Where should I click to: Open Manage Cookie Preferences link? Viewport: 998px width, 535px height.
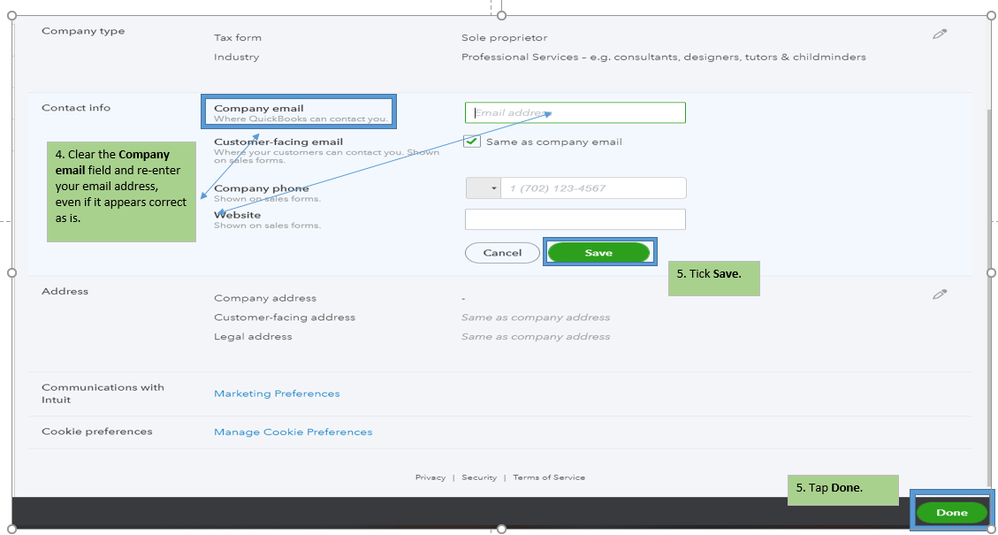293,432
